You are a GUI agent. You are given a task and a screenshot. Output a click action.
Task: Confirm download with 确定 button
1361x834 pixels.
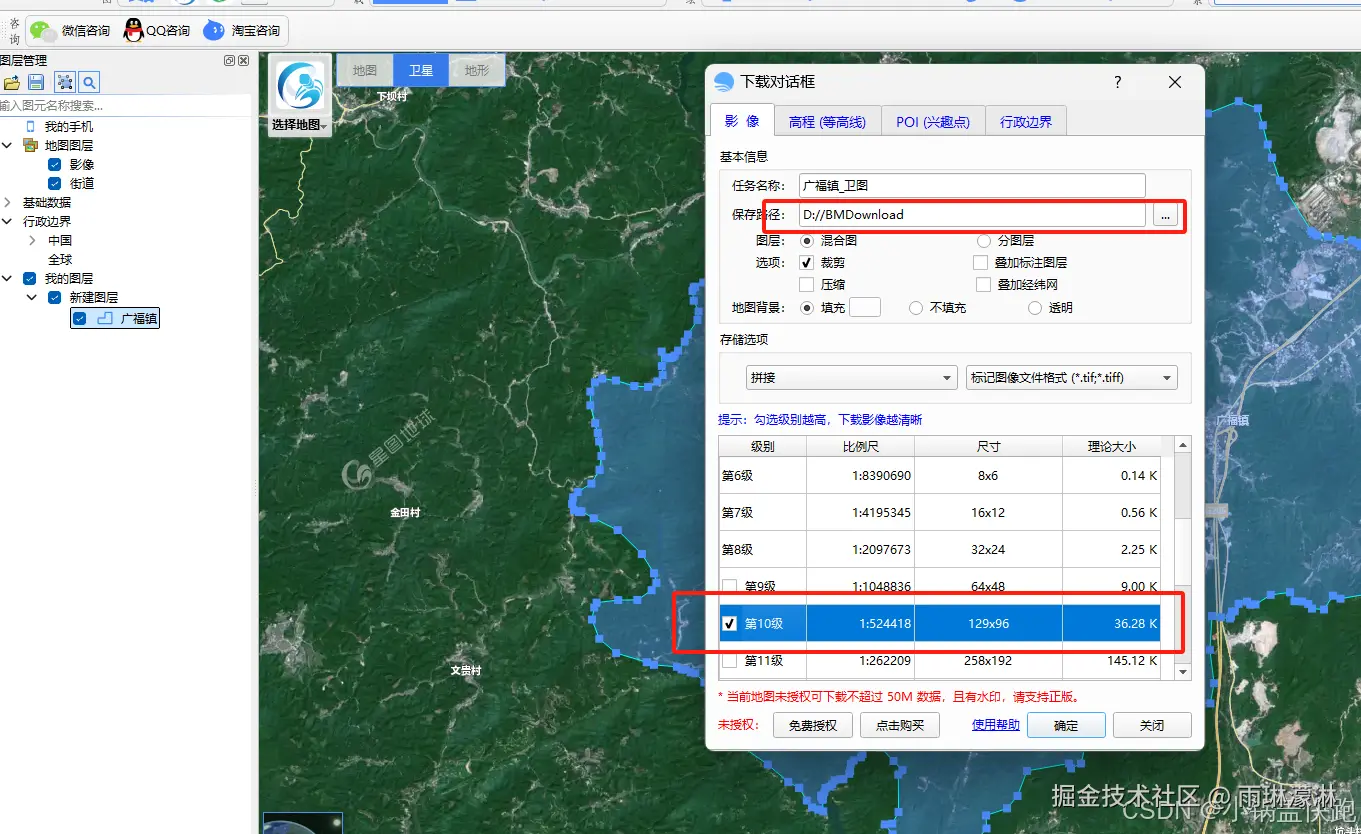coord(1066,725)
